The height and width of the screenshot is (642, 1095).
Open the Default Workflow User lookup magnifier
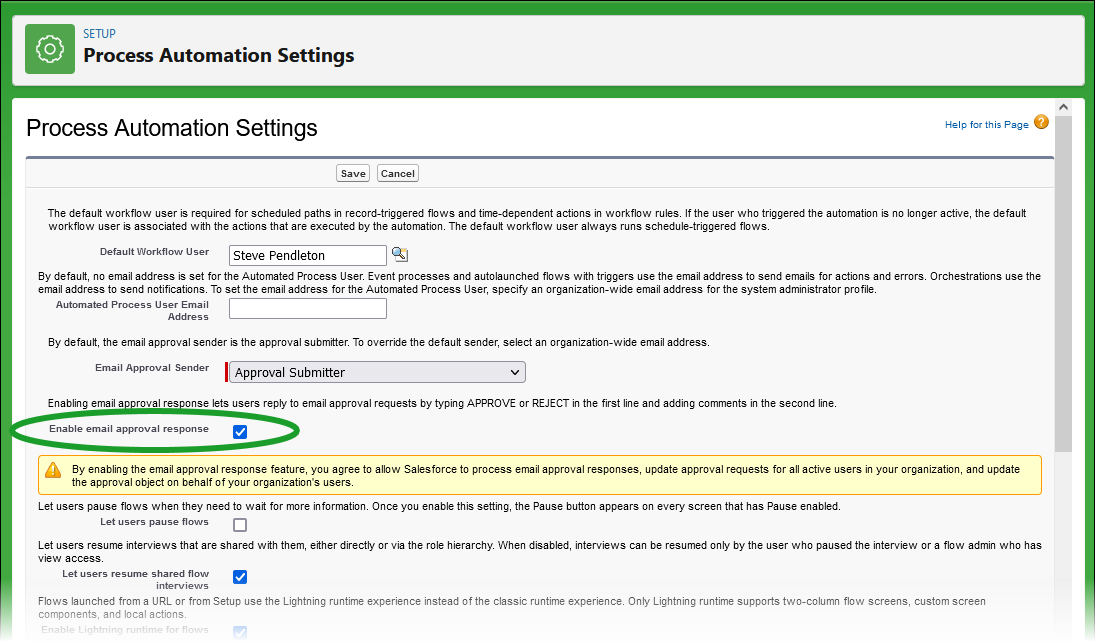pos(400,254)
